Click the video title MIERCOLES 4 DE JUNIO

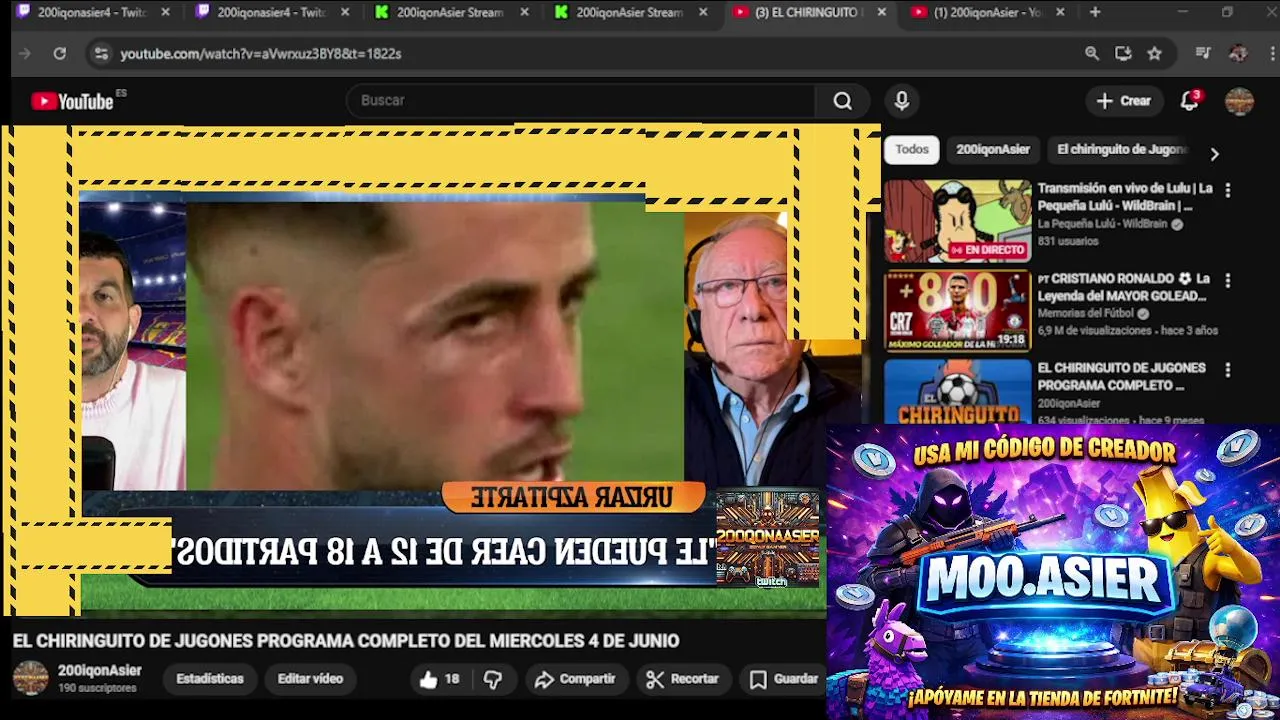346,641
